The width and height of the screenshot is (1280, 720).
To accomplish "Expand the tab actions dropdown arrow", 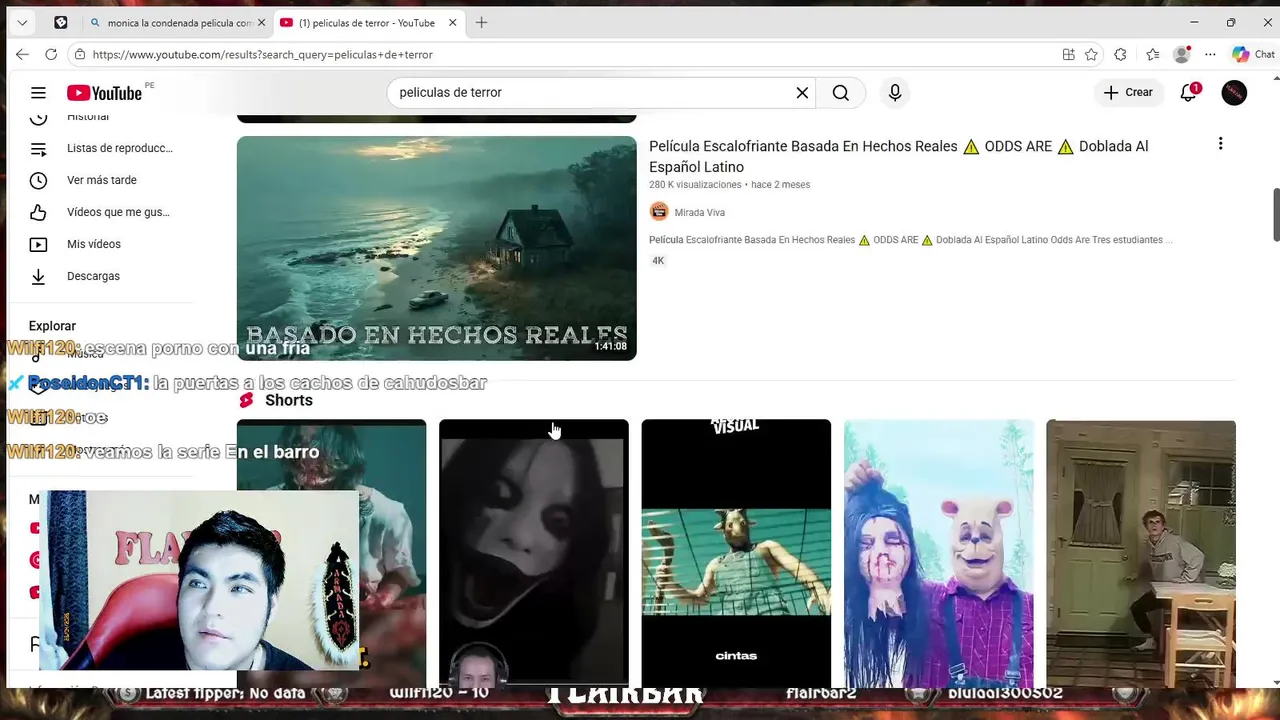I will coord(22,22).
